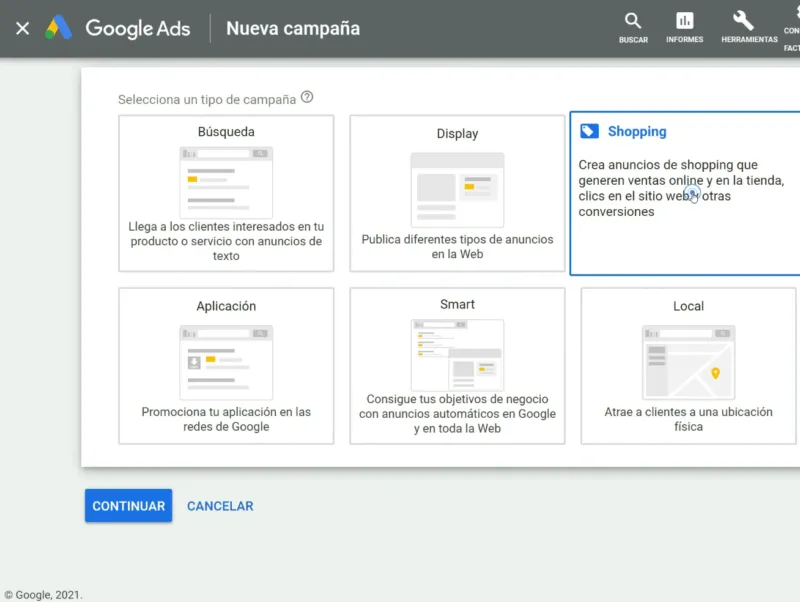Select the Búsqueda campaign type card
Screen dimensions: 800x602
(x=226, y=193)
